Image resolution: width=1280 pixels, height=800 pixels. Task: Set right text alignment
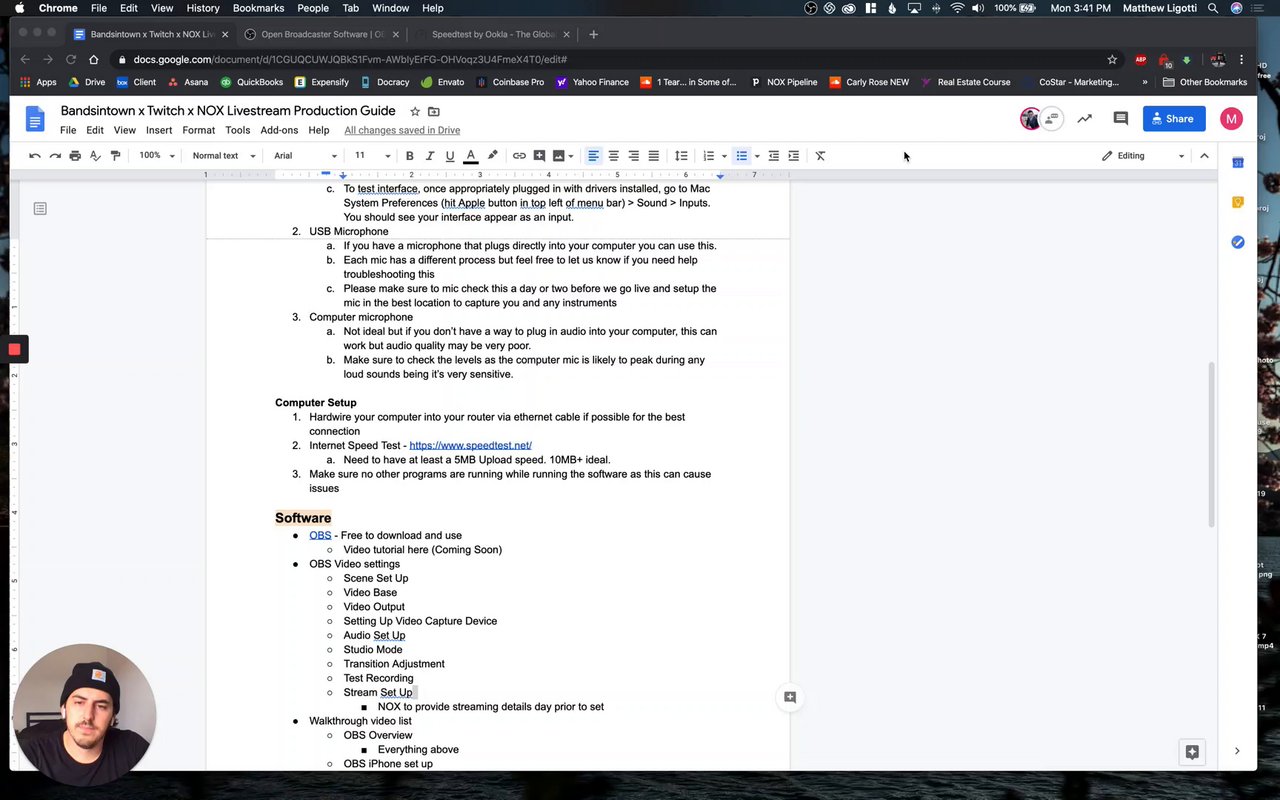(x=633, y=156)
